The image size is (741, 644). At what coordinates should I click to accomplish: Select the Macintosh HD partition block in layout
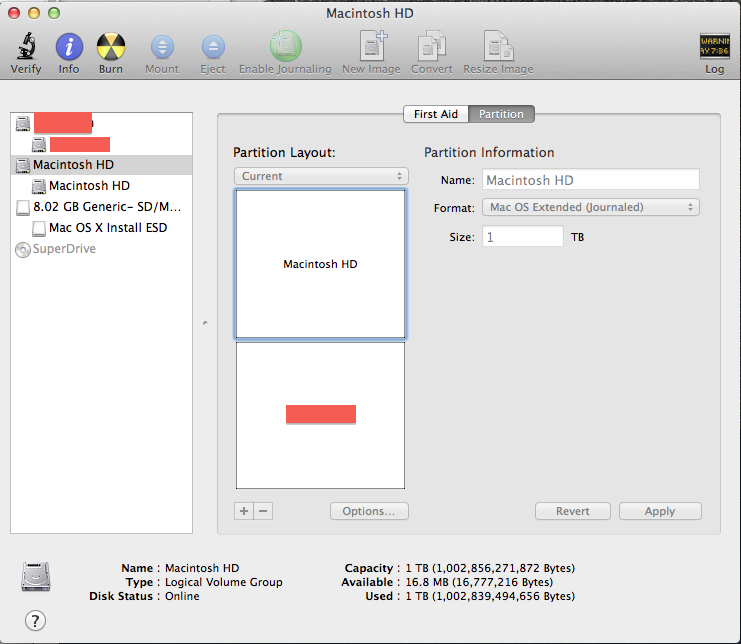pyautogui.click(x=320, y=264)
